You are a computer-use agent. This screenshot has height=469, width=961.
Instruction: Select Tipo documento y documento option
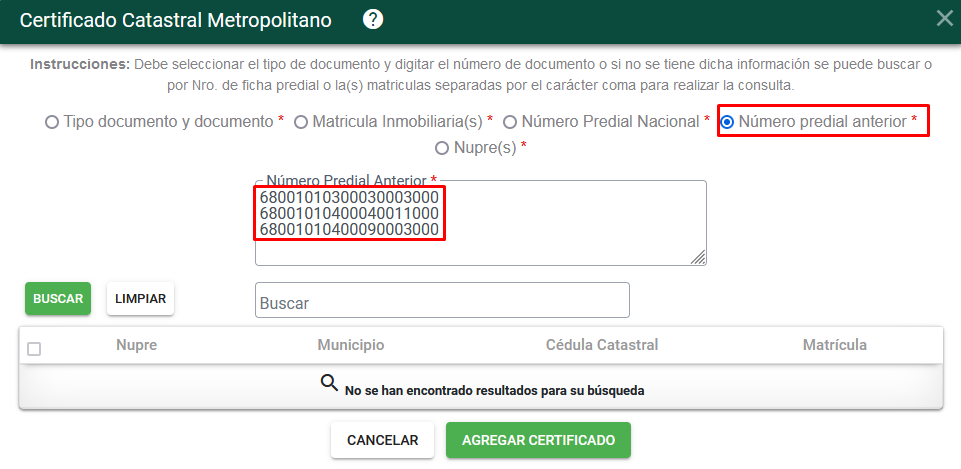(51, 122)
